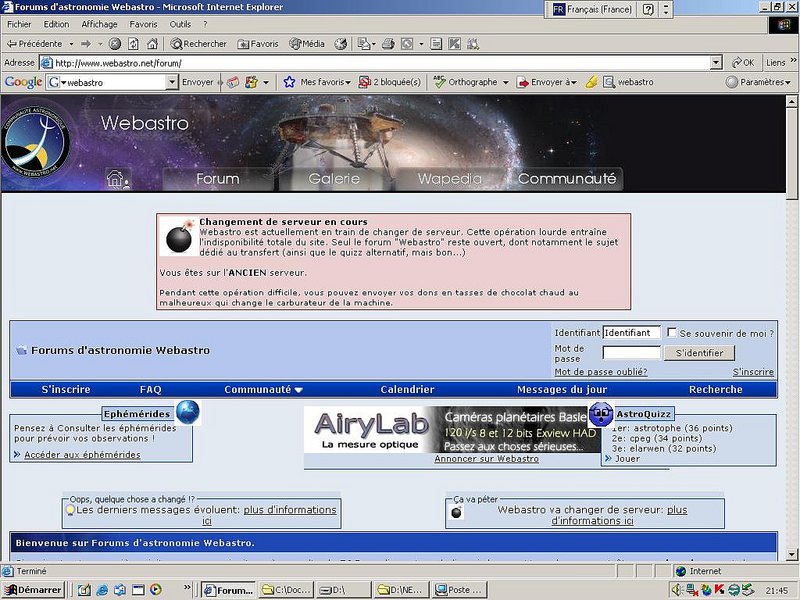800x600 pixels.
Task: Click S'inscrire in the blue navigation bar
Action: (x=66, y=389)
